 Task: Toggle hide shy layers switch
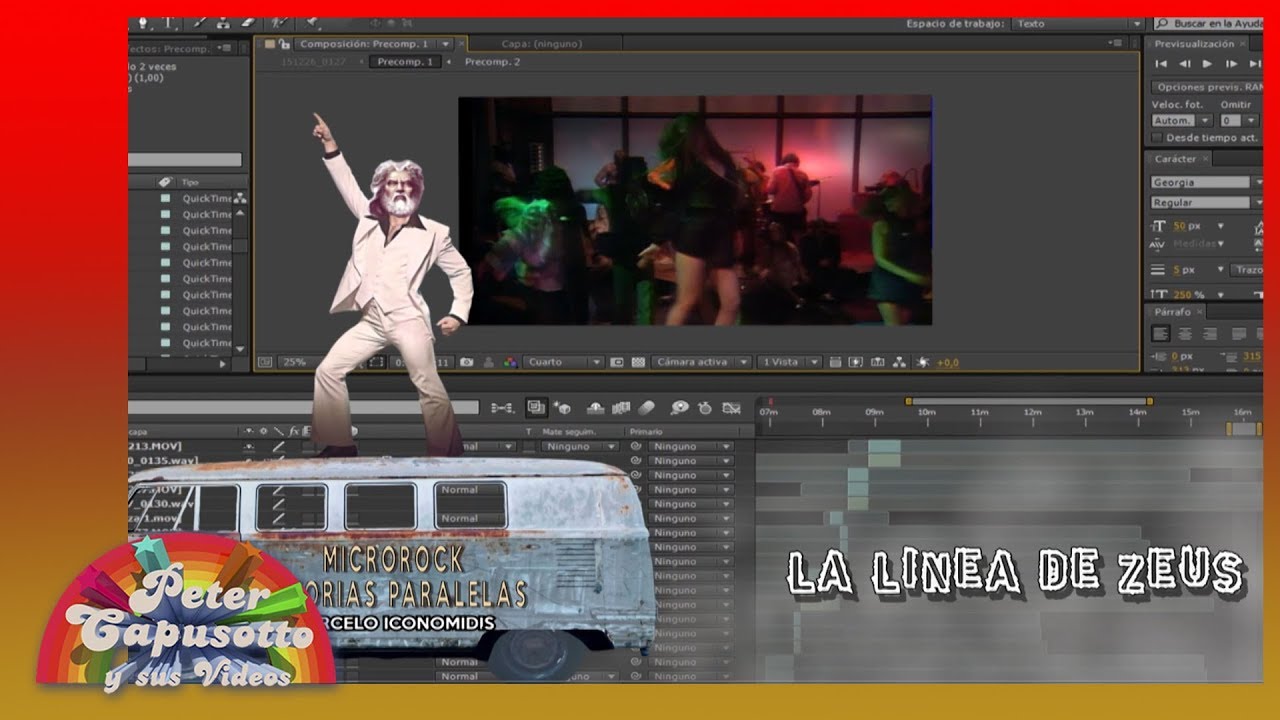click(595, 408)
